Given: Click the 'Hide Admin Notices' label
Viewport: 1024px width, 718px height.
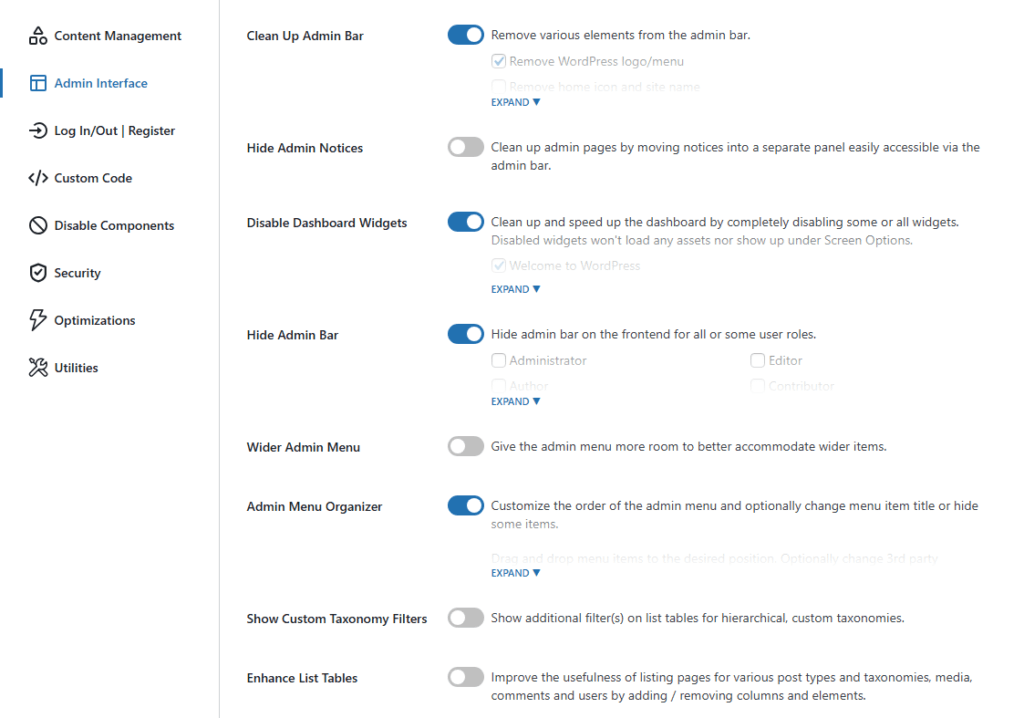Looking at the screenshot, I should [304, 148].
